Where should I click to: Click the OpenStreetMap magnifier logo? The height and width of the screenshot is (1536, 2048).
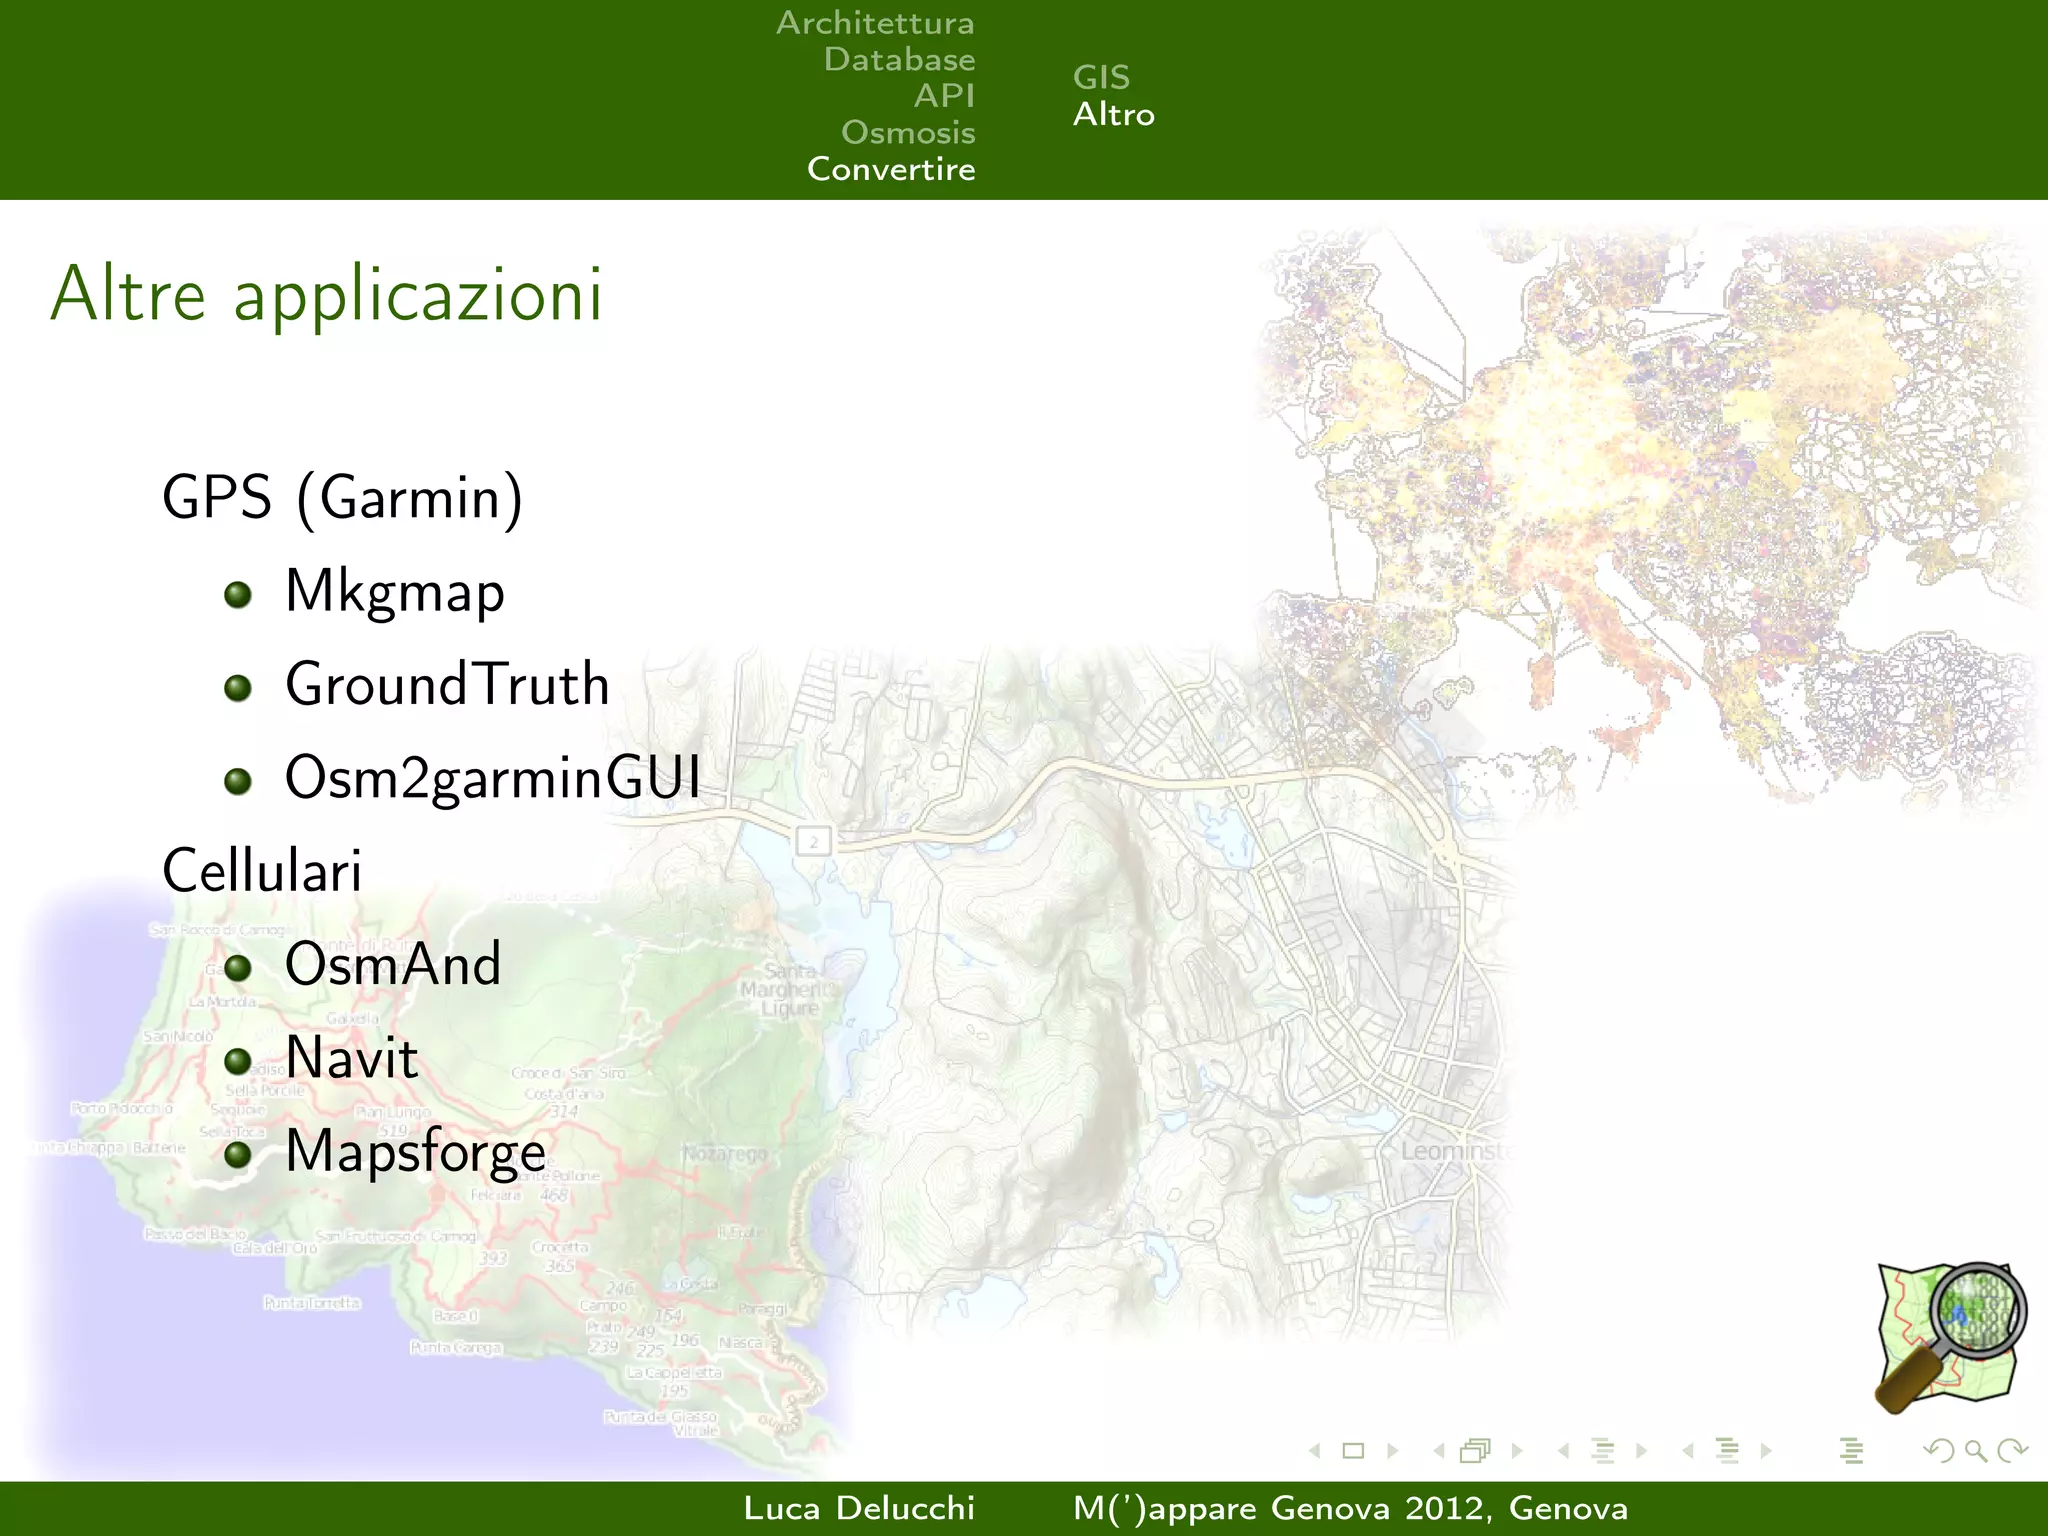coord(1951,1338)
